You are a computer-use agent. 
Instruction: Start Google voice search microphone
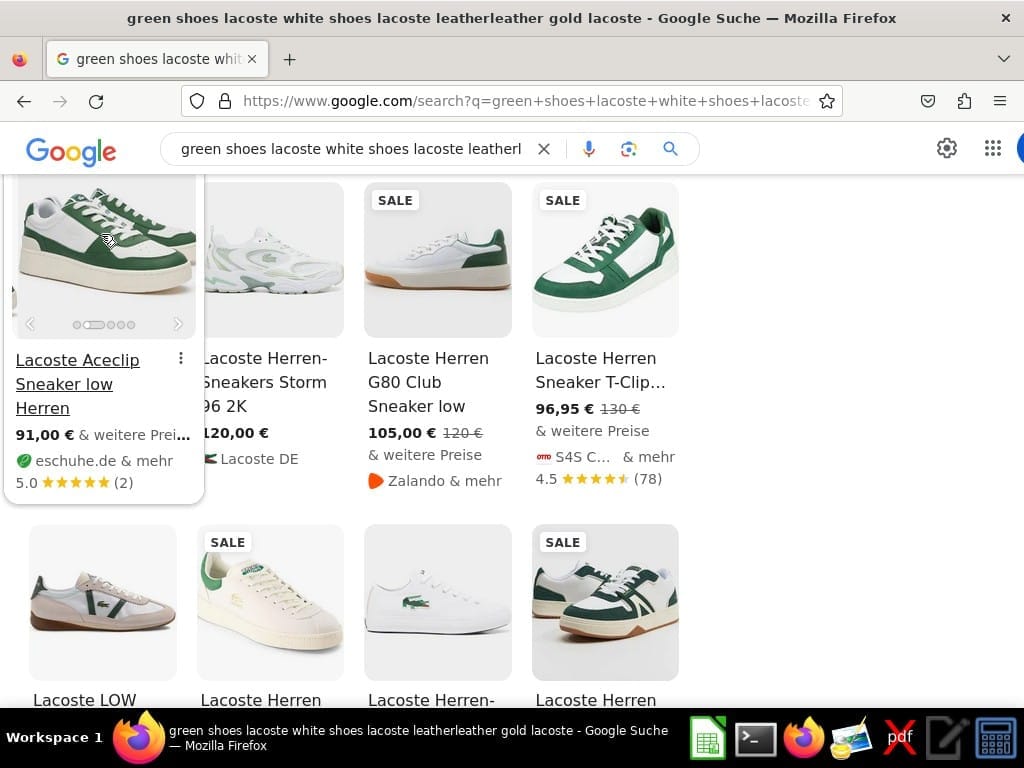tap(588, 149)
